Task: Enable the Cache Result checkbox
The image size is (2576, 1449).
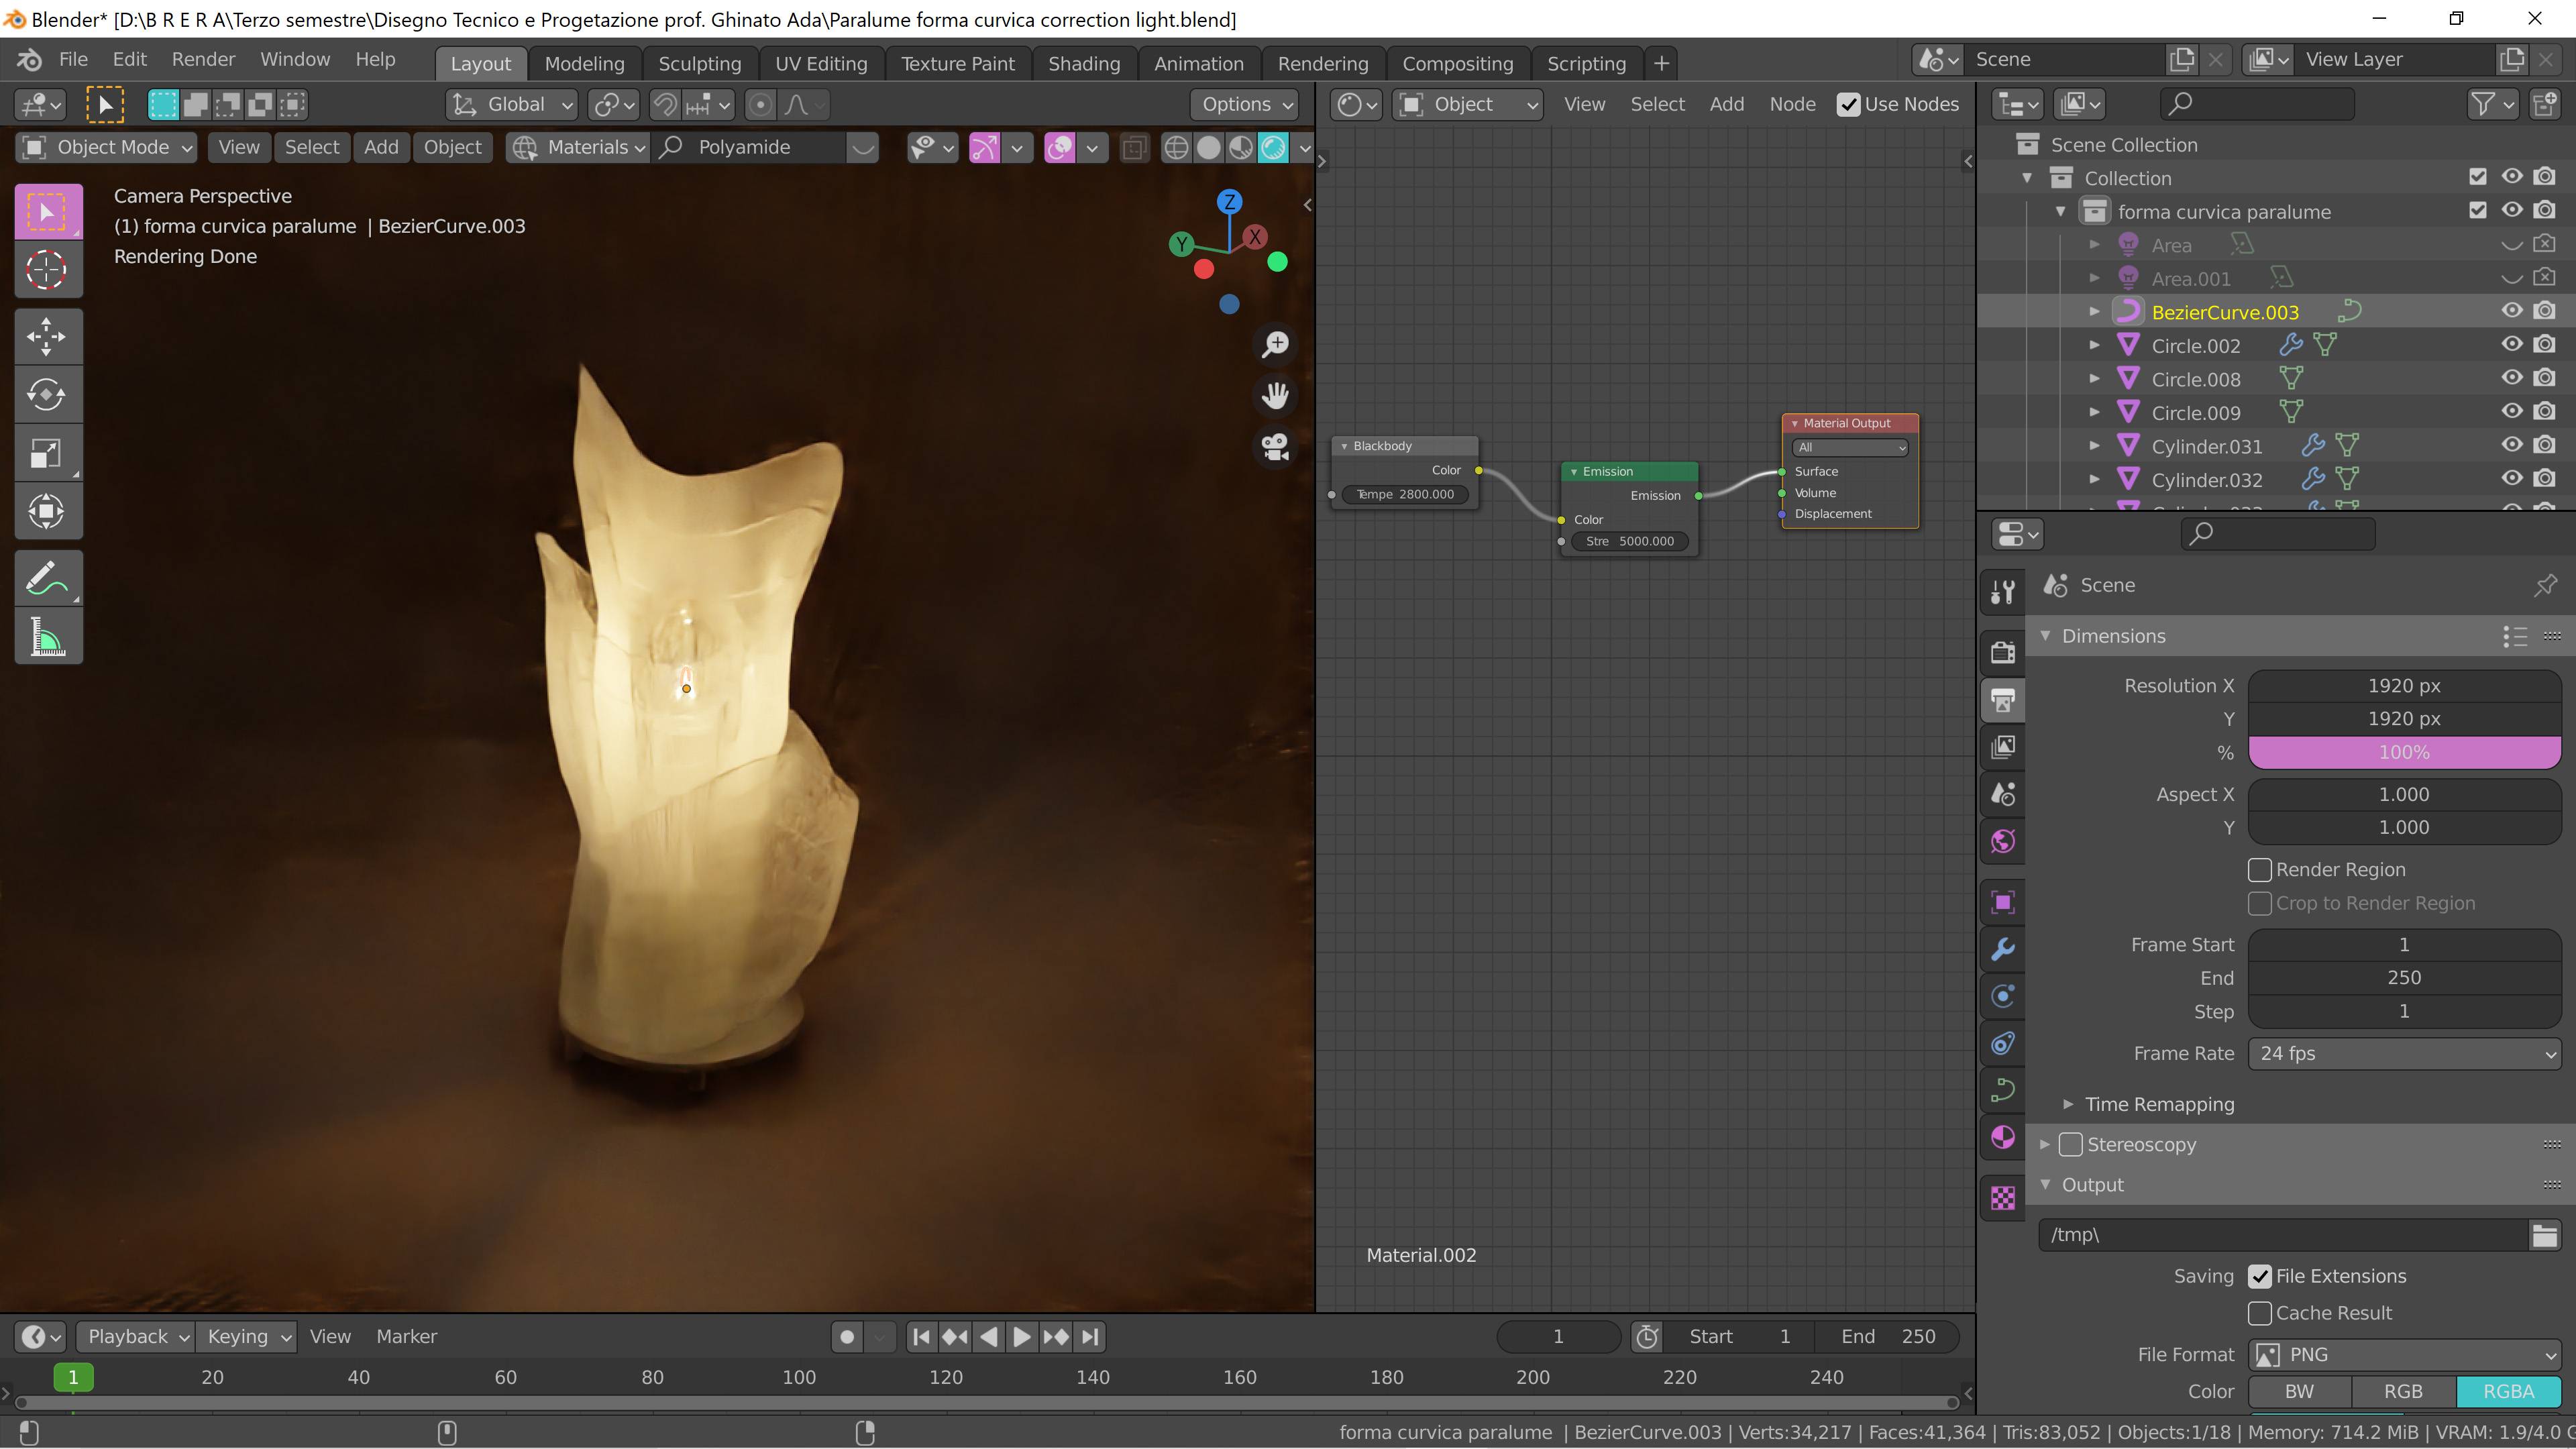Action: click(x=2259, y=1314)
